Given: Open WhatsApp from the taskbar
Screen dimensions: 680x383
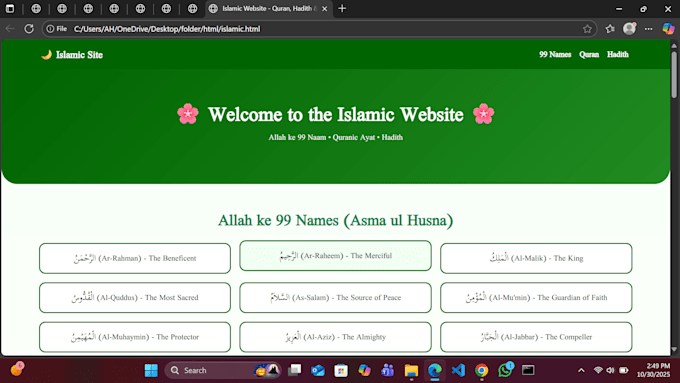Looking at the screenshot, I should [505, 370].
